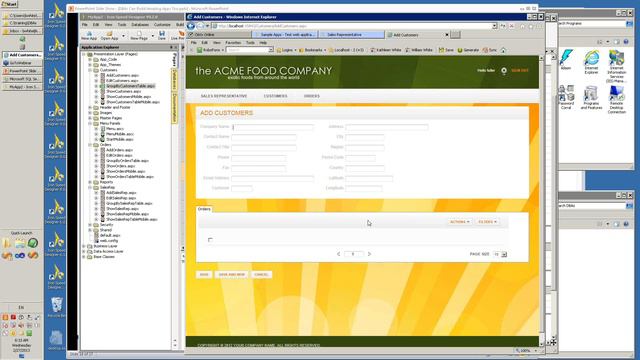Click the Save icon in Iron Speed Designer
The image size is (640, 360).
click(x=162, y=35)
